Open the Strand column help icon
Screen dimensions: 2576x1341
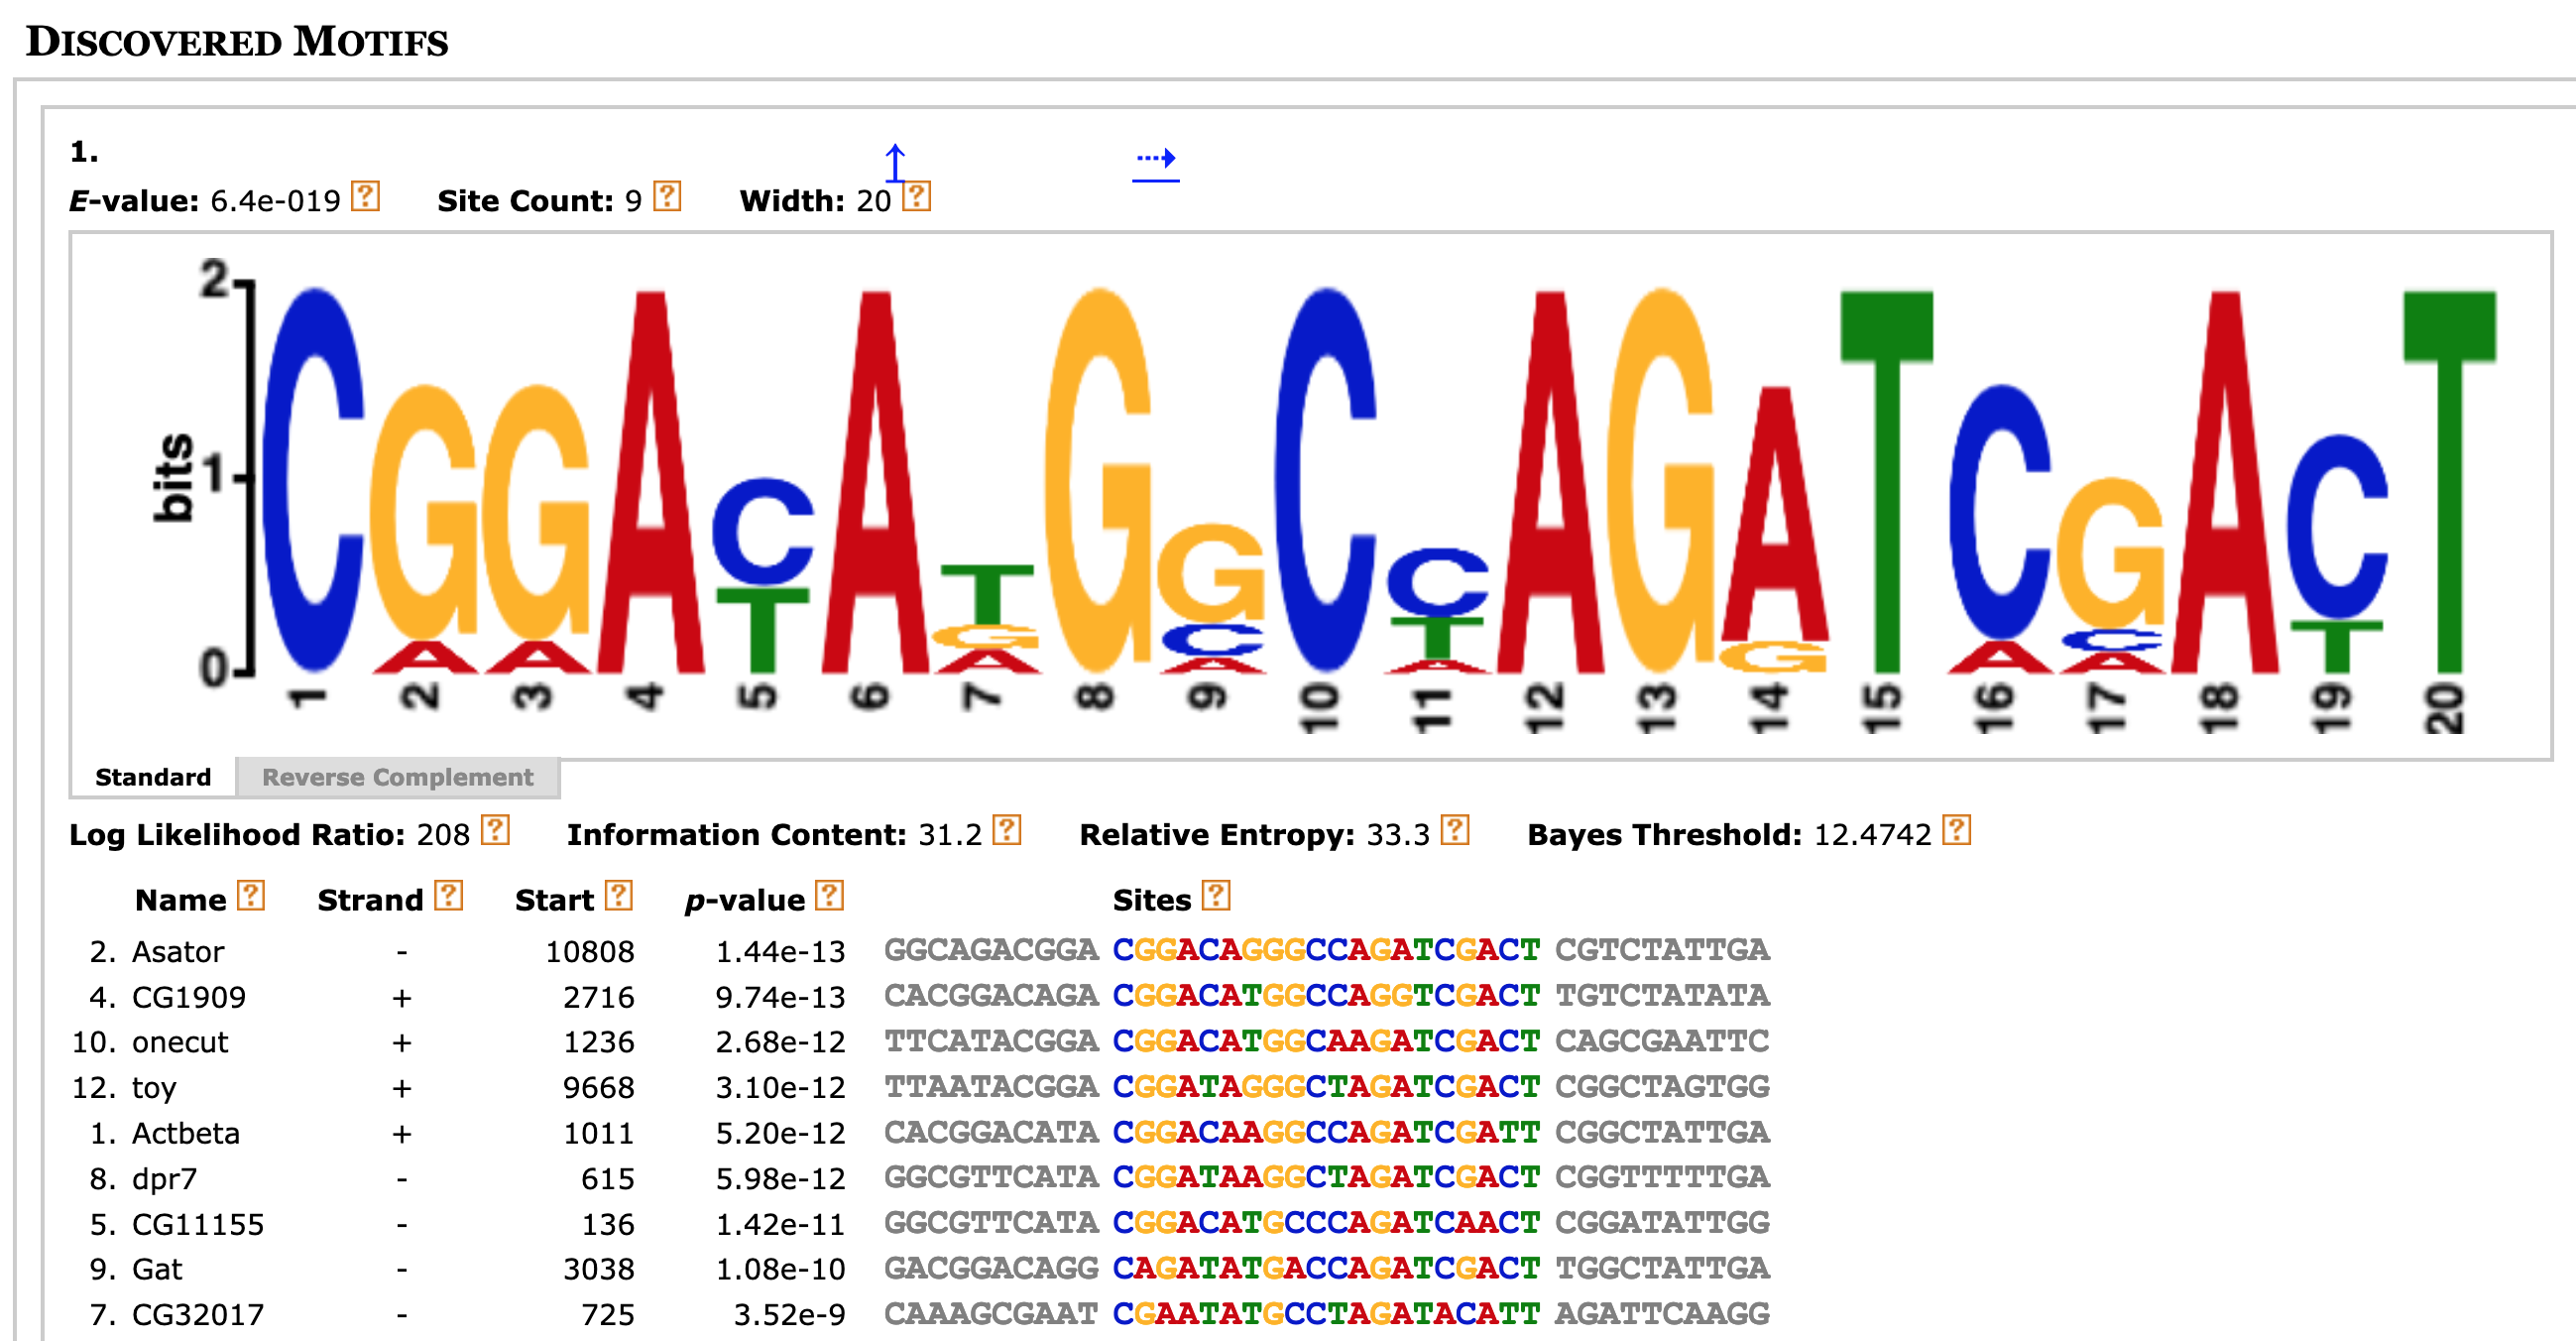pos(449,896)
